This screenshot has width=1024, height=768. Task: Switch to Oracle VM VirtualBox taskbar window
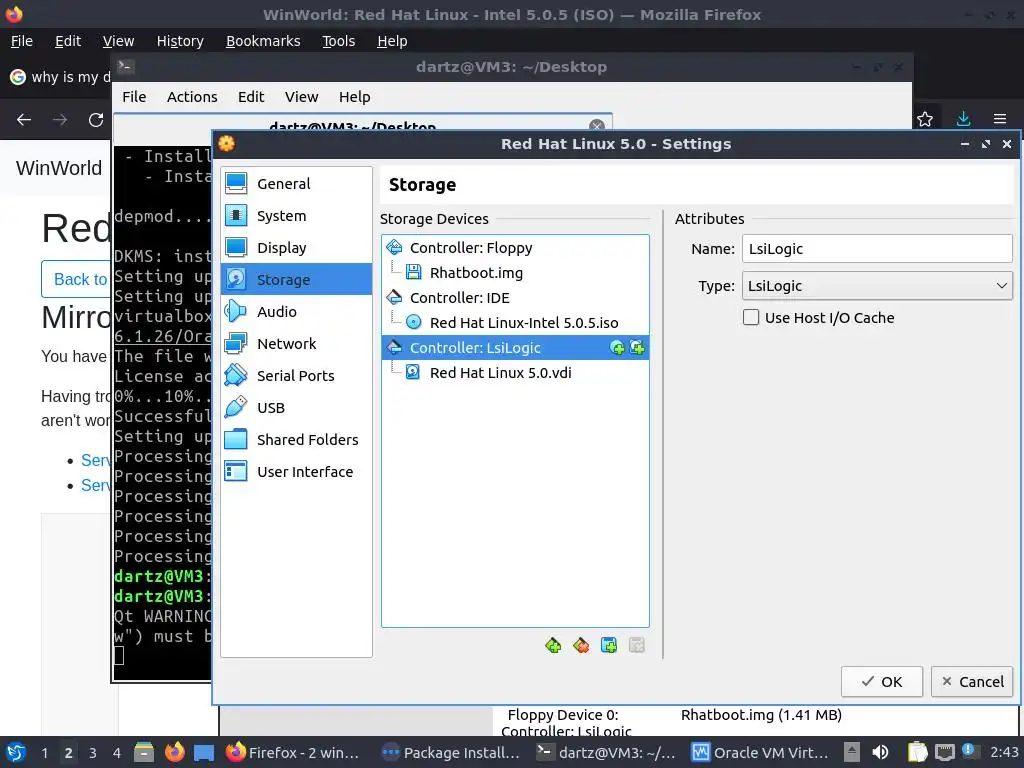coord(761,752)
